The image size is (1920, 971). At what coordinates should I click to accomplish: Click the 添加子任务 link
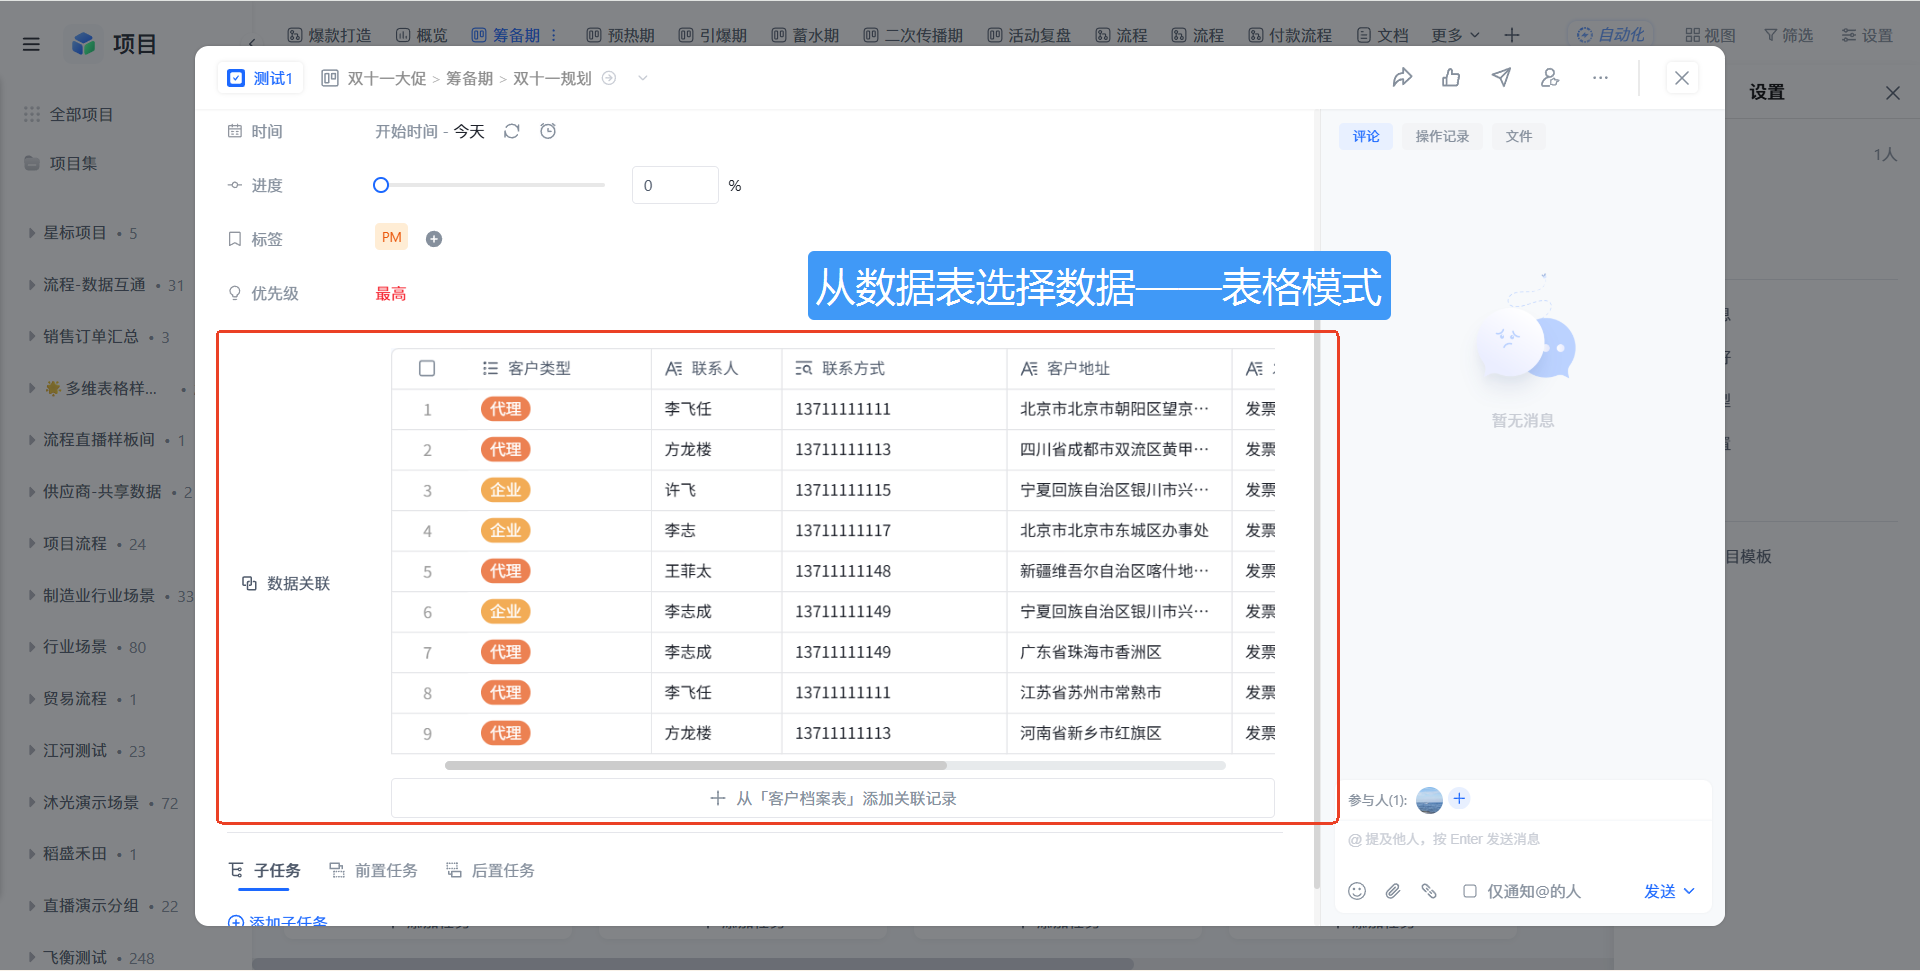[x=278, y=921]
